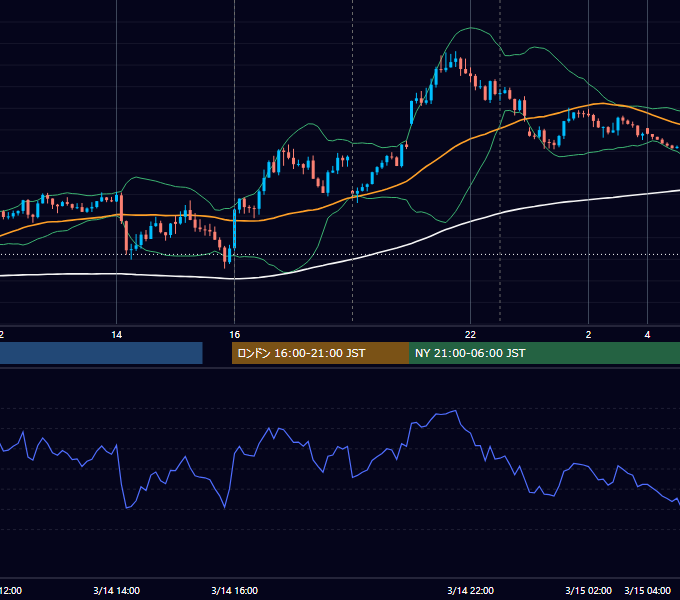The image size is (680, 600).
Task: Click the 22 hour axis label
Action: [x=471, y=335]
